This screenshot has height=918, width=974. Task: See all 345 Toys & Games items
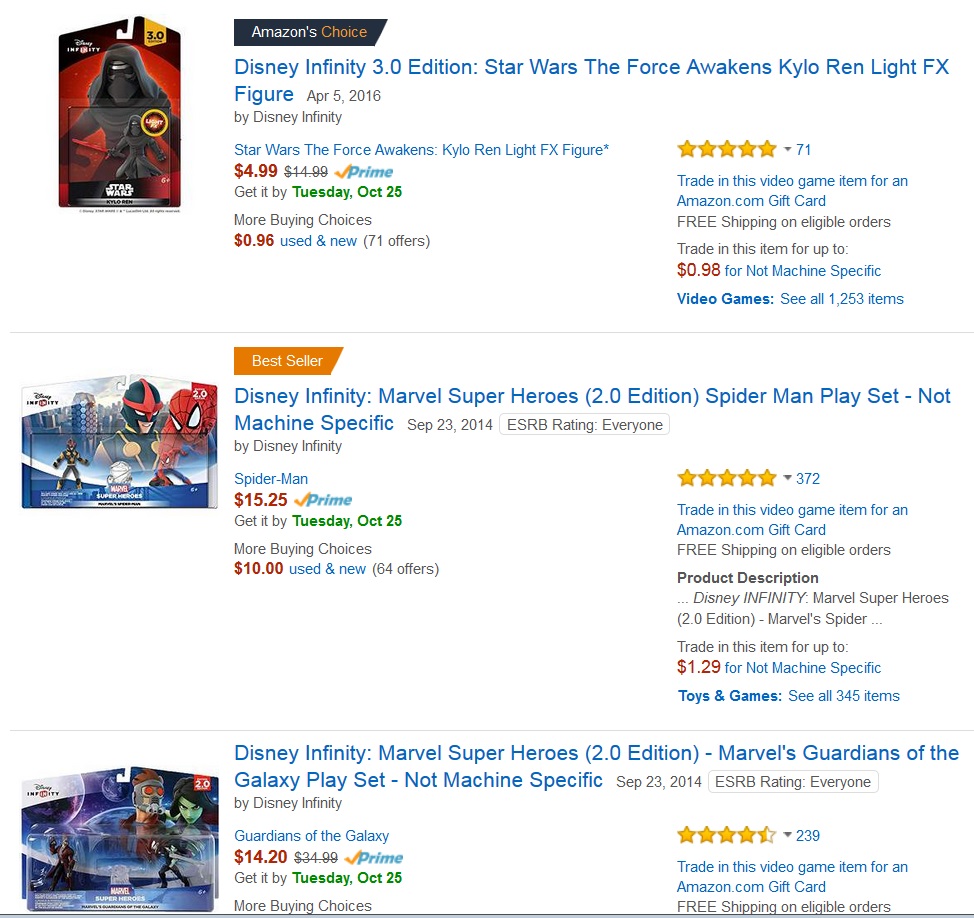pyautogui.click(x=843, y=696)
